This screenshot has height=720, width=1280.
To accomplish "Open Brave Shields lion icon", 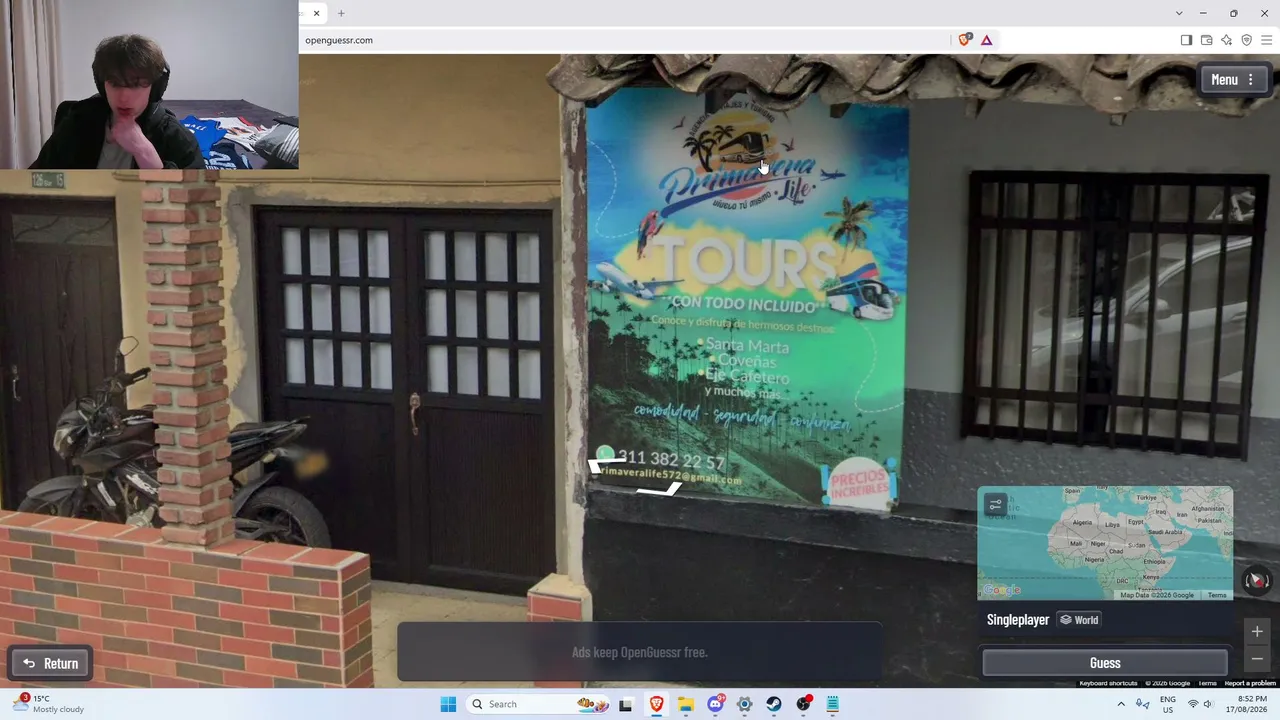I will click(x=964, y=40).
